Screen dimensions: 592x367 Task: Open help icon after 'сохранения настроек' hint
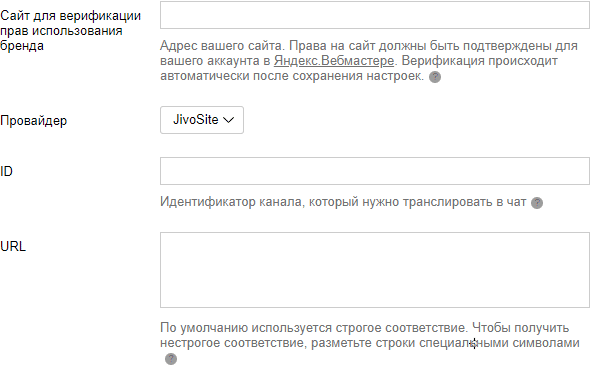point(435,77)
